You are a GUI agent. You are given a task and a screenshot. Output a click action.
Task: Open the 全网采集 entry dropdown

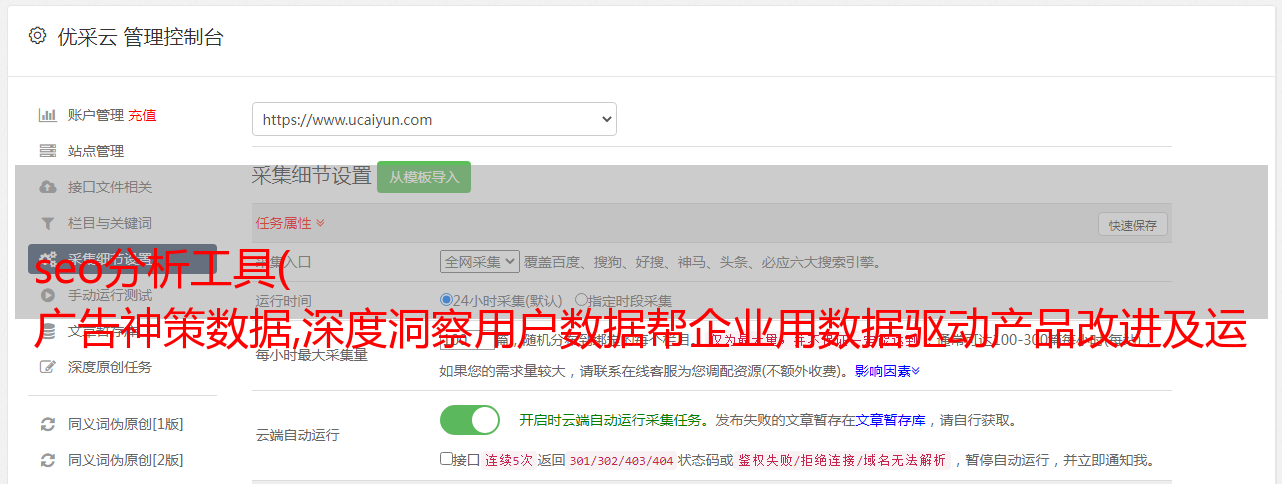(x=480, y=261)
